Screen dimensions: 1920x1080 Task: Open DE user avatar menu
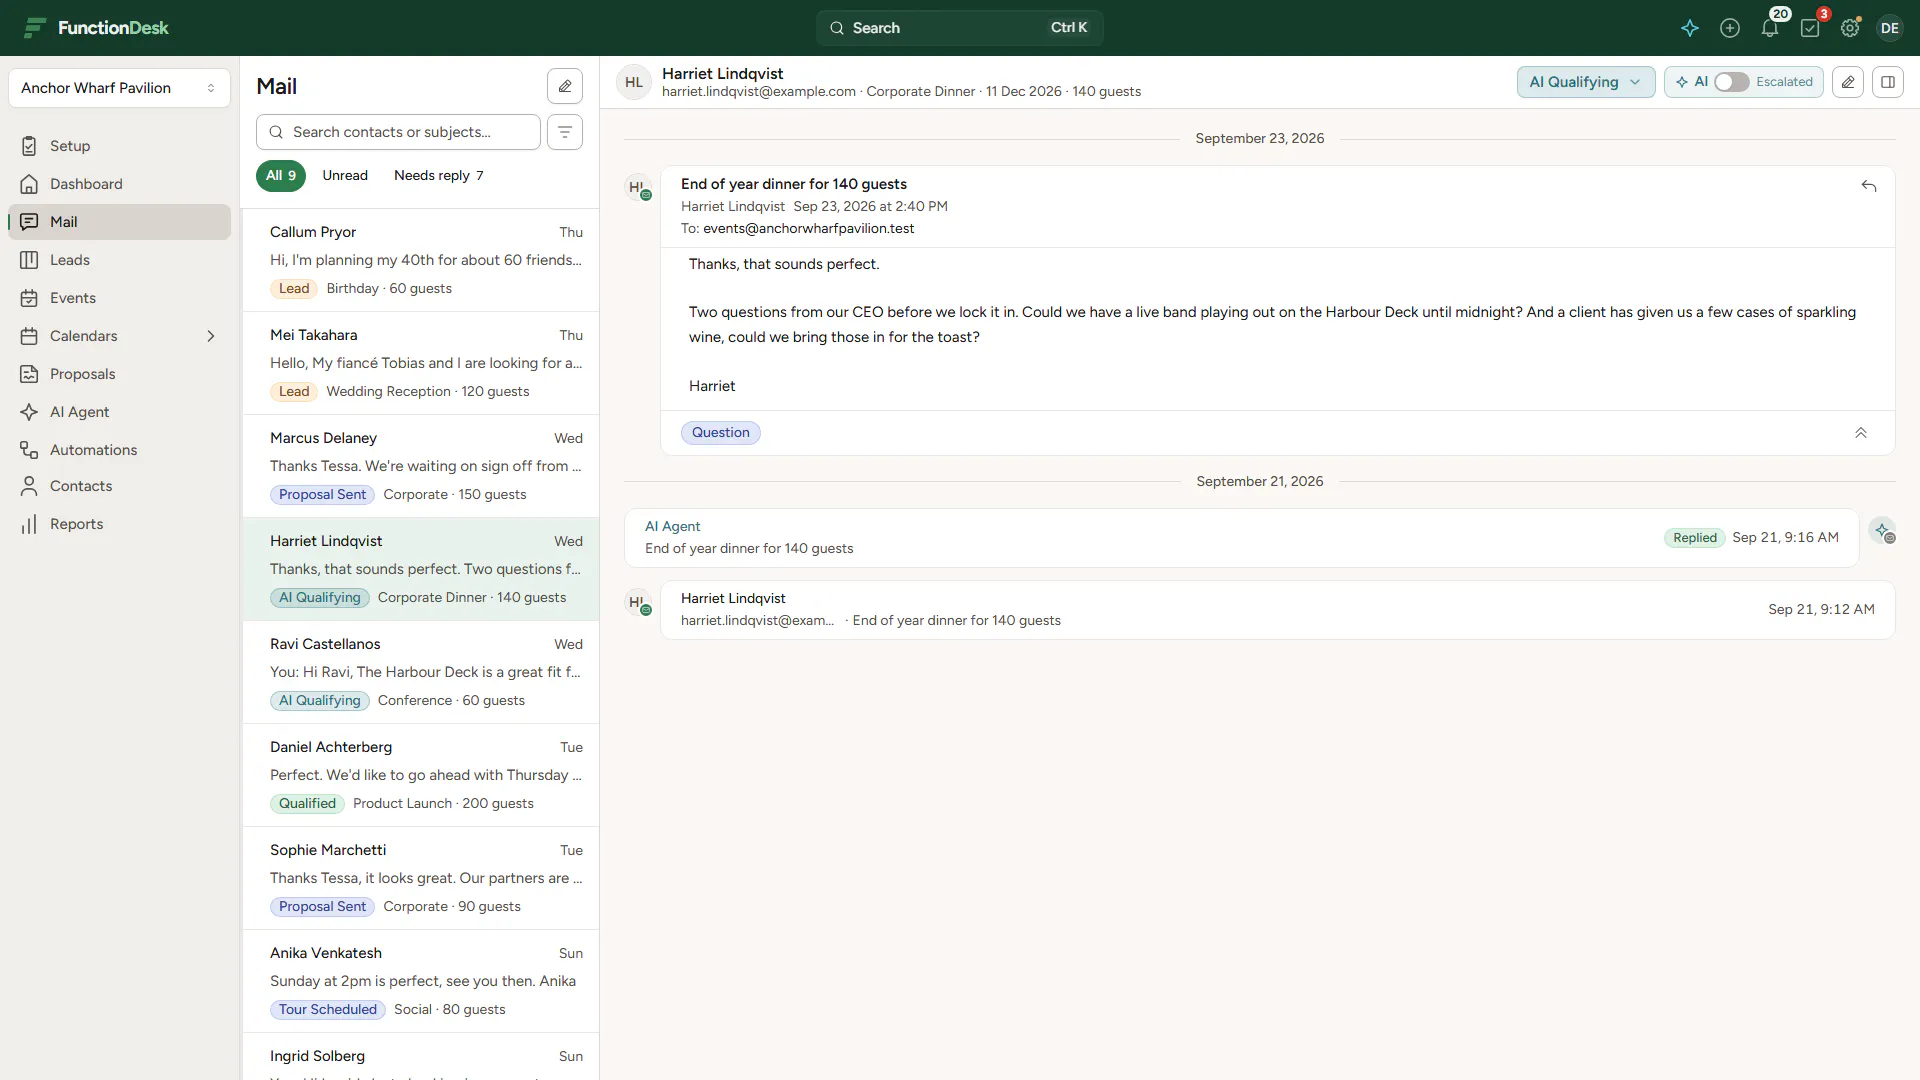pos(1889,28)
